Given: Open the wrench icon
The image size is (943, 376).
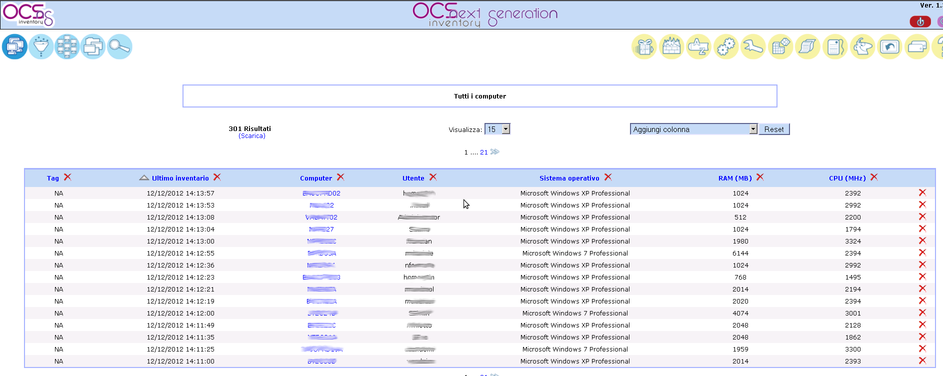Looking at the screenshot, I should click(754, 46).
